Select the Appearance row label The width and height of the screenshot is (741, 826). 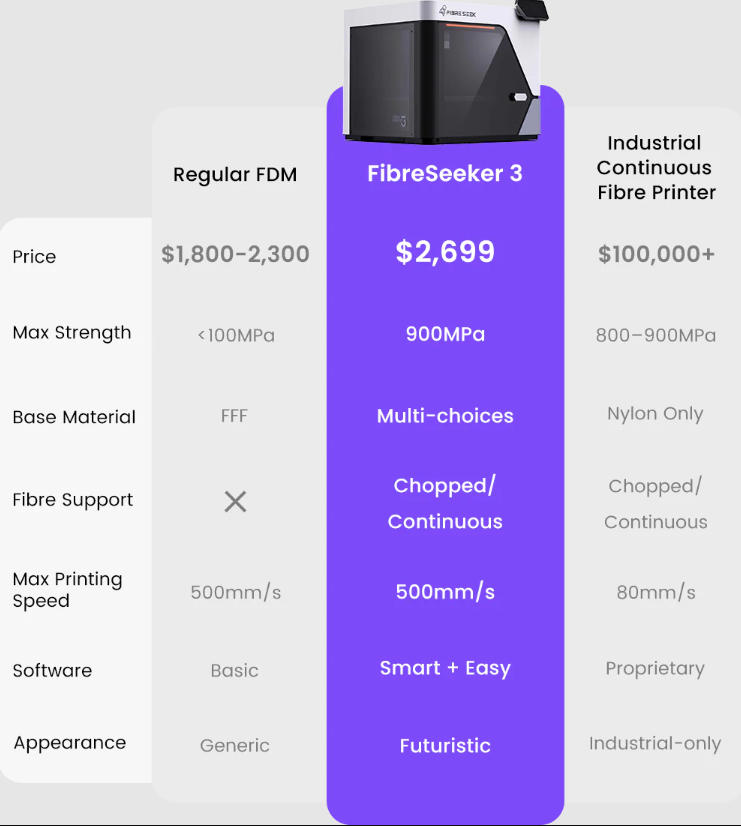pyautogui.click(x=70, y=743)
